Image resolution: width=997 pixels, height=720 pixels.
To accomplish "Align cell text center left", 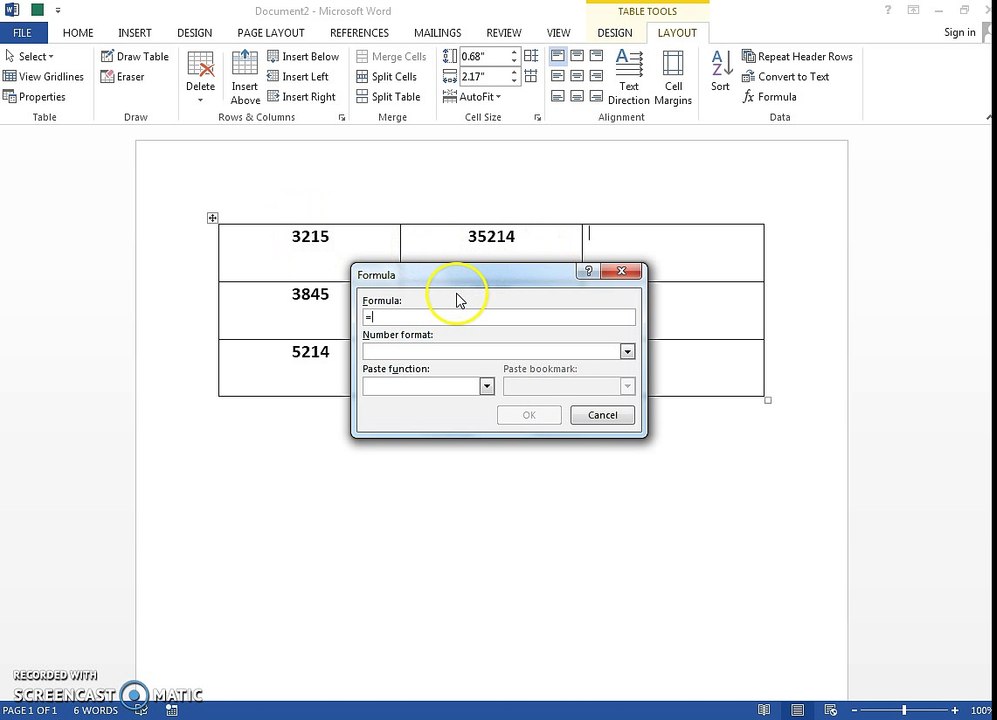I will (x=558, y=76).
